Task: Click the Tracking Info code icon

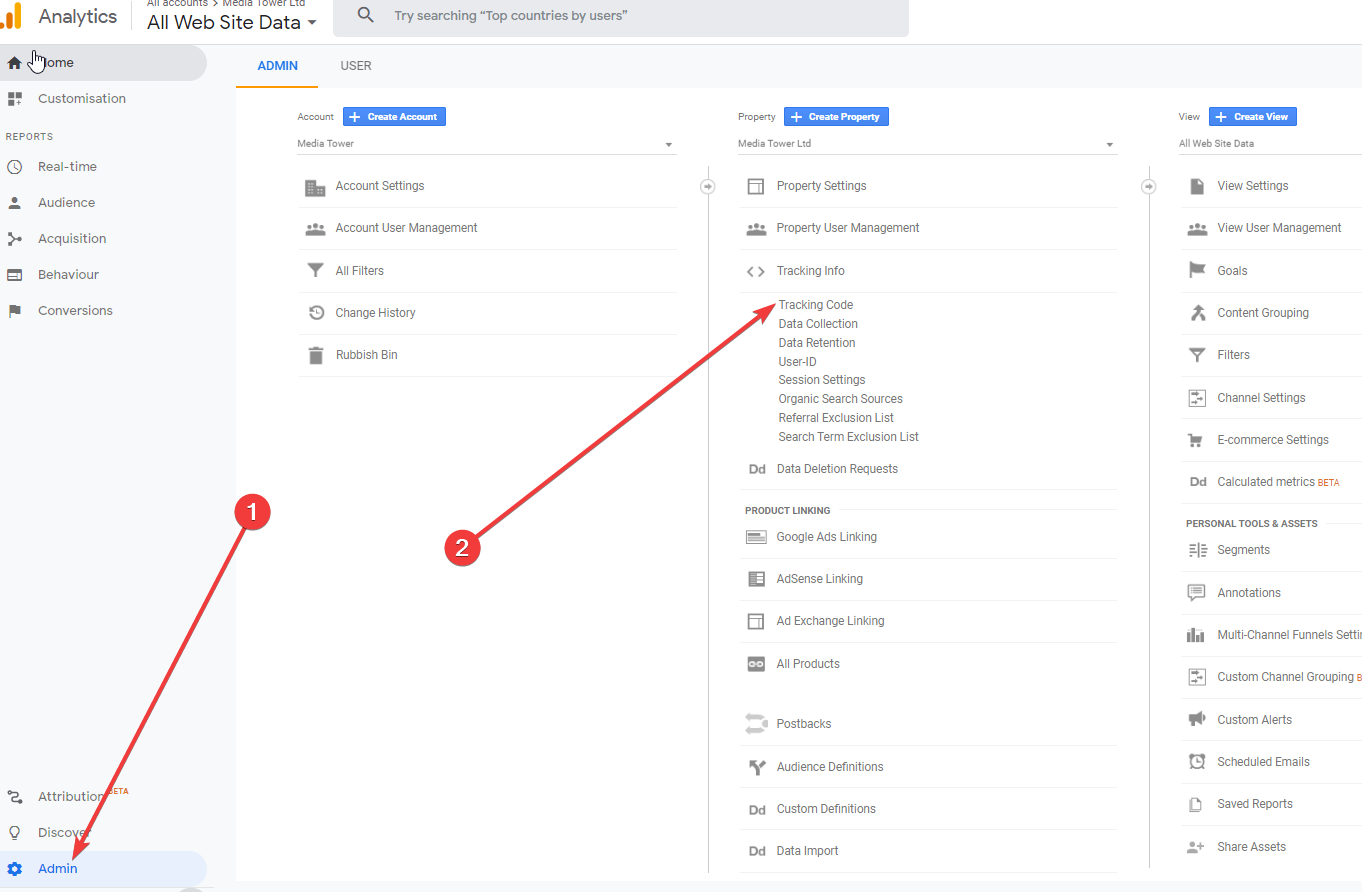Action: [x=756, y=271]
